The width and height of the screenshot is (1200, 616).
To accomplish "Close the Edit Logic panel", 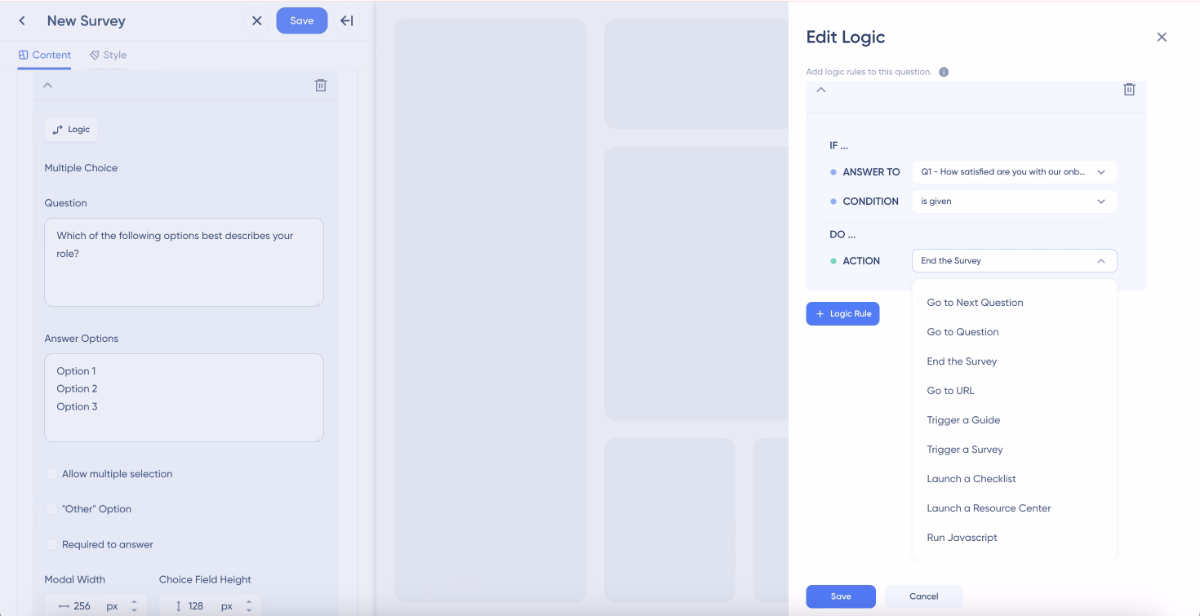I will point(1161,37).
